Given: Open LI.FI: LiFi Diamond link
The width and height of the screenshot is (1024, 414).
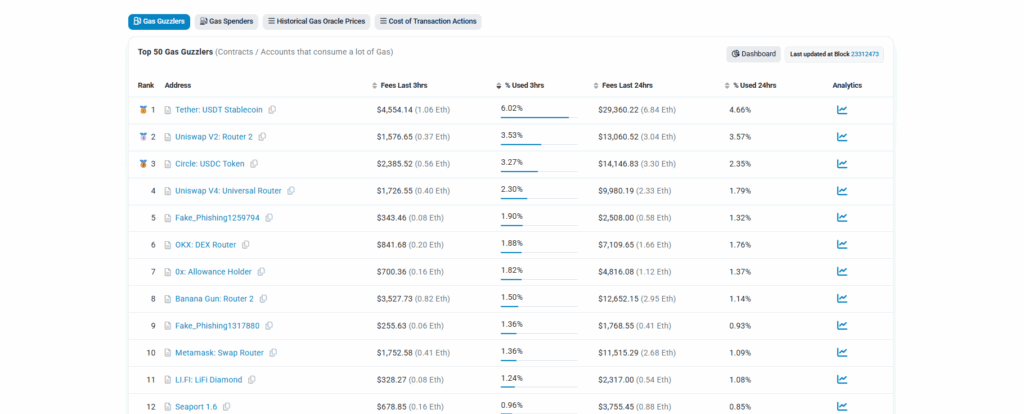Looking at the screenshot, I should point(208,379).
